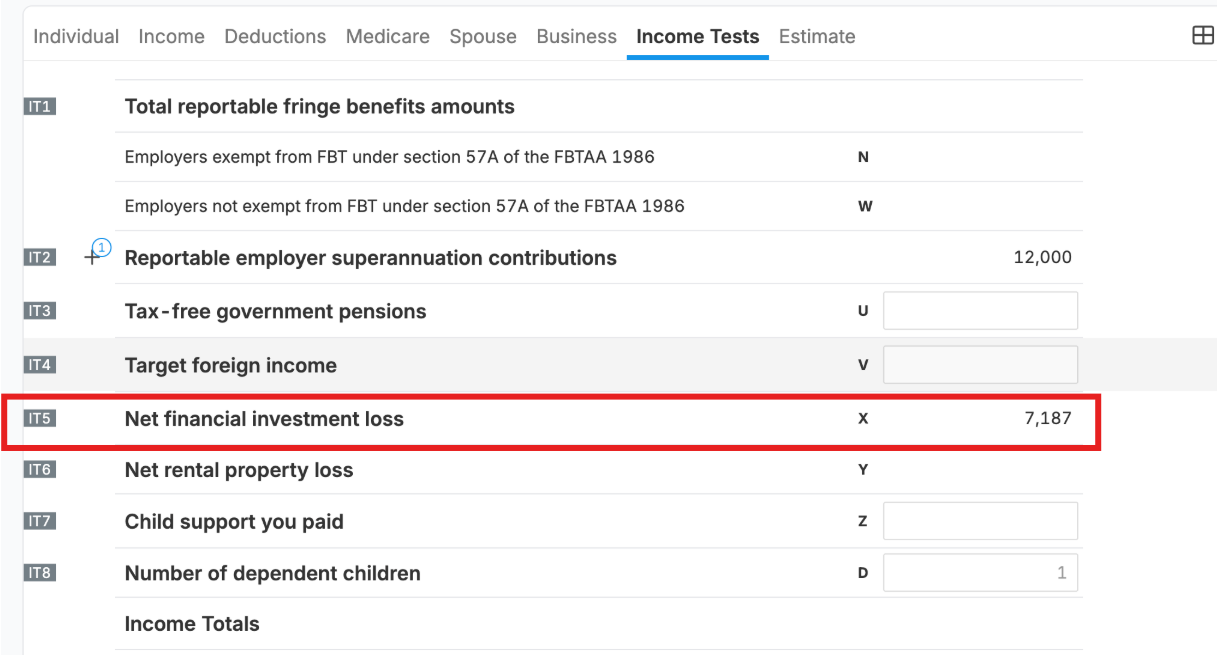Viewport: 1217px width, 655px height.
Task: Click the Target foreign income input box
Action: coord(980,365)
